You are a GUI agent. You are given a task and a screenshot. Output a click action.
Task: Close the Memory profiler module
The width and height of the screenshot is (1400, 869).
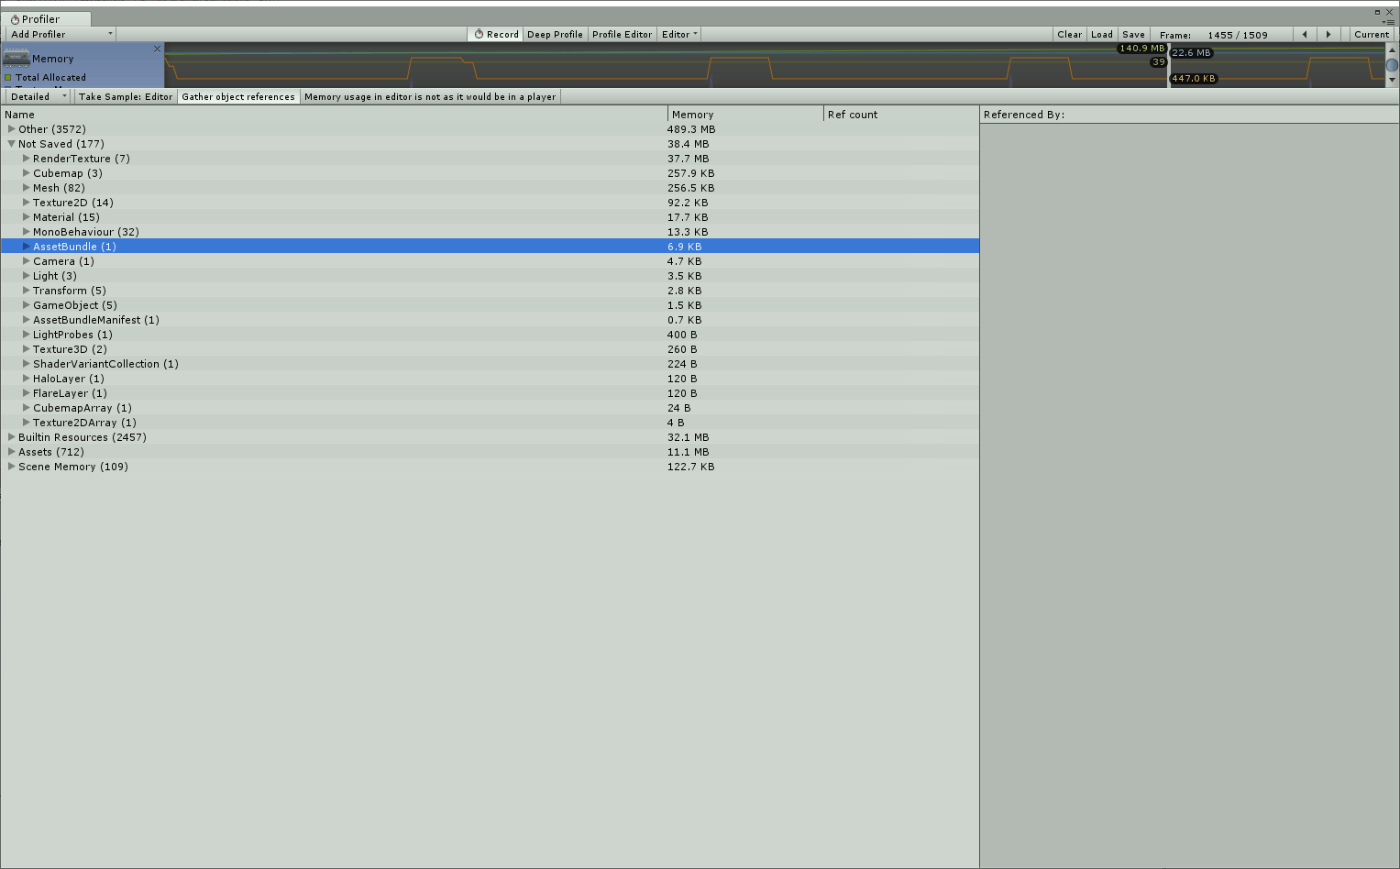point(157,48)
